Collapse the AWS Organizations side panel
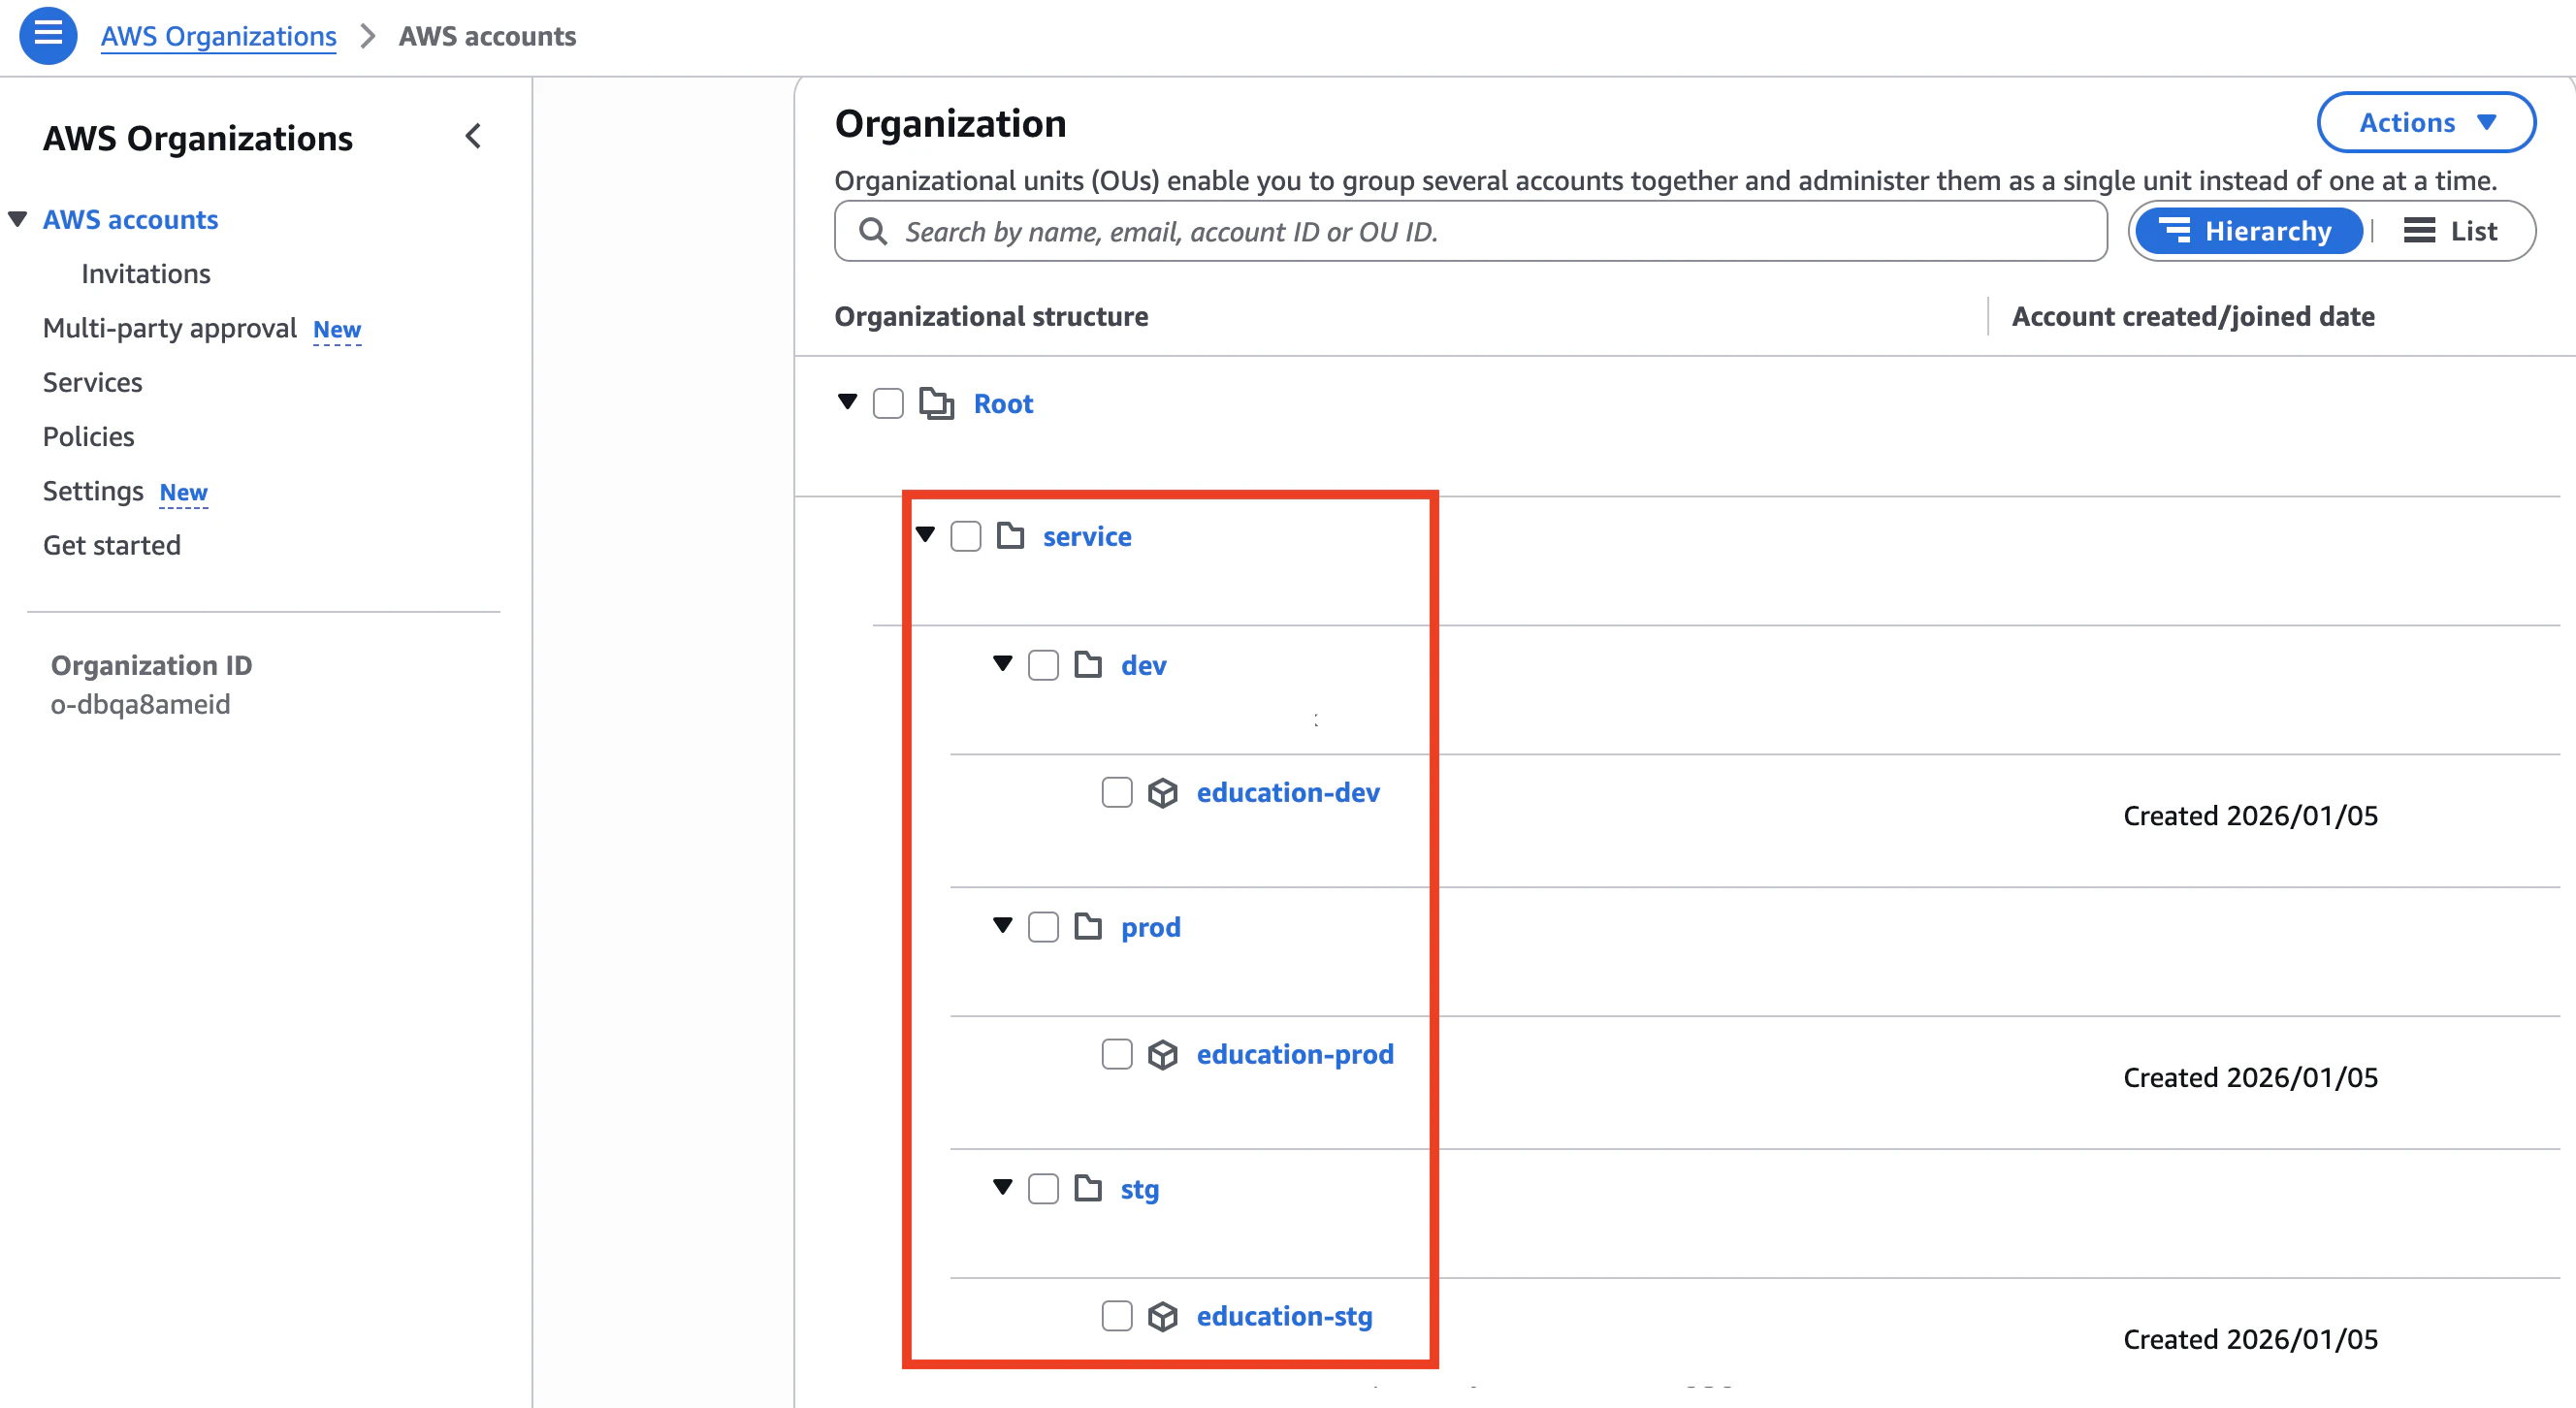The width and height of the screenshot is (2576, 1408). click(474, 137)
